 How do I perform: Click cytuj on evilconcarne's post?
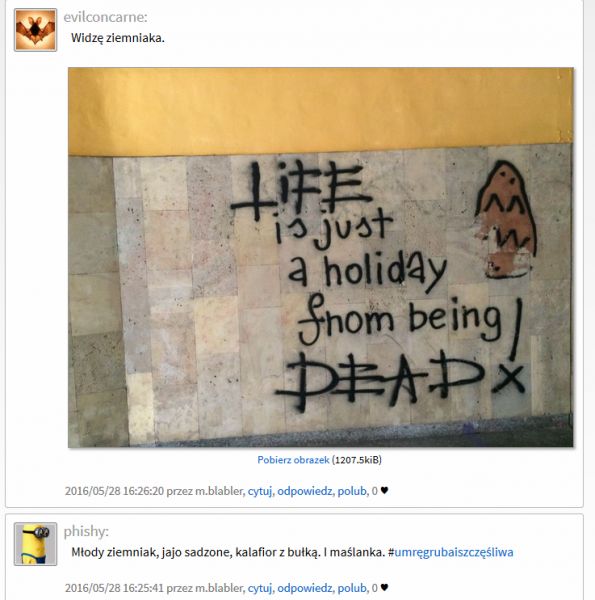click(x=260, y=491)
